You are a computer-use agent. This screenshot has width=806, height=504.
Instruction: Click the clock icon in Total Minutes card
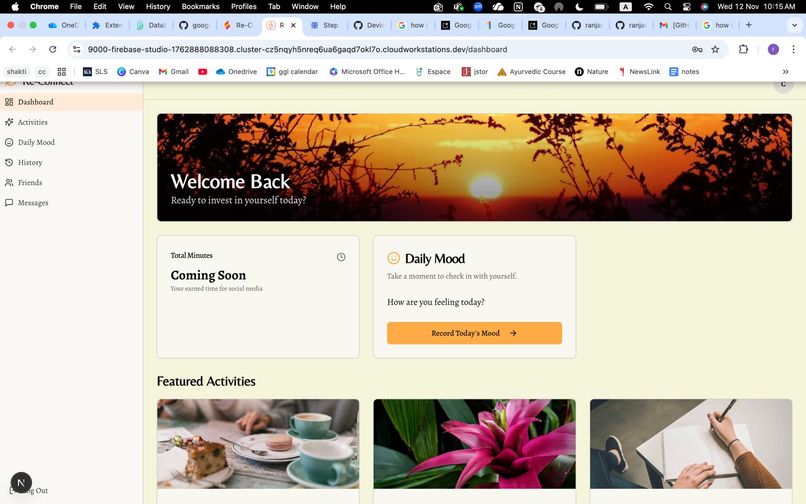pos(341,257)
